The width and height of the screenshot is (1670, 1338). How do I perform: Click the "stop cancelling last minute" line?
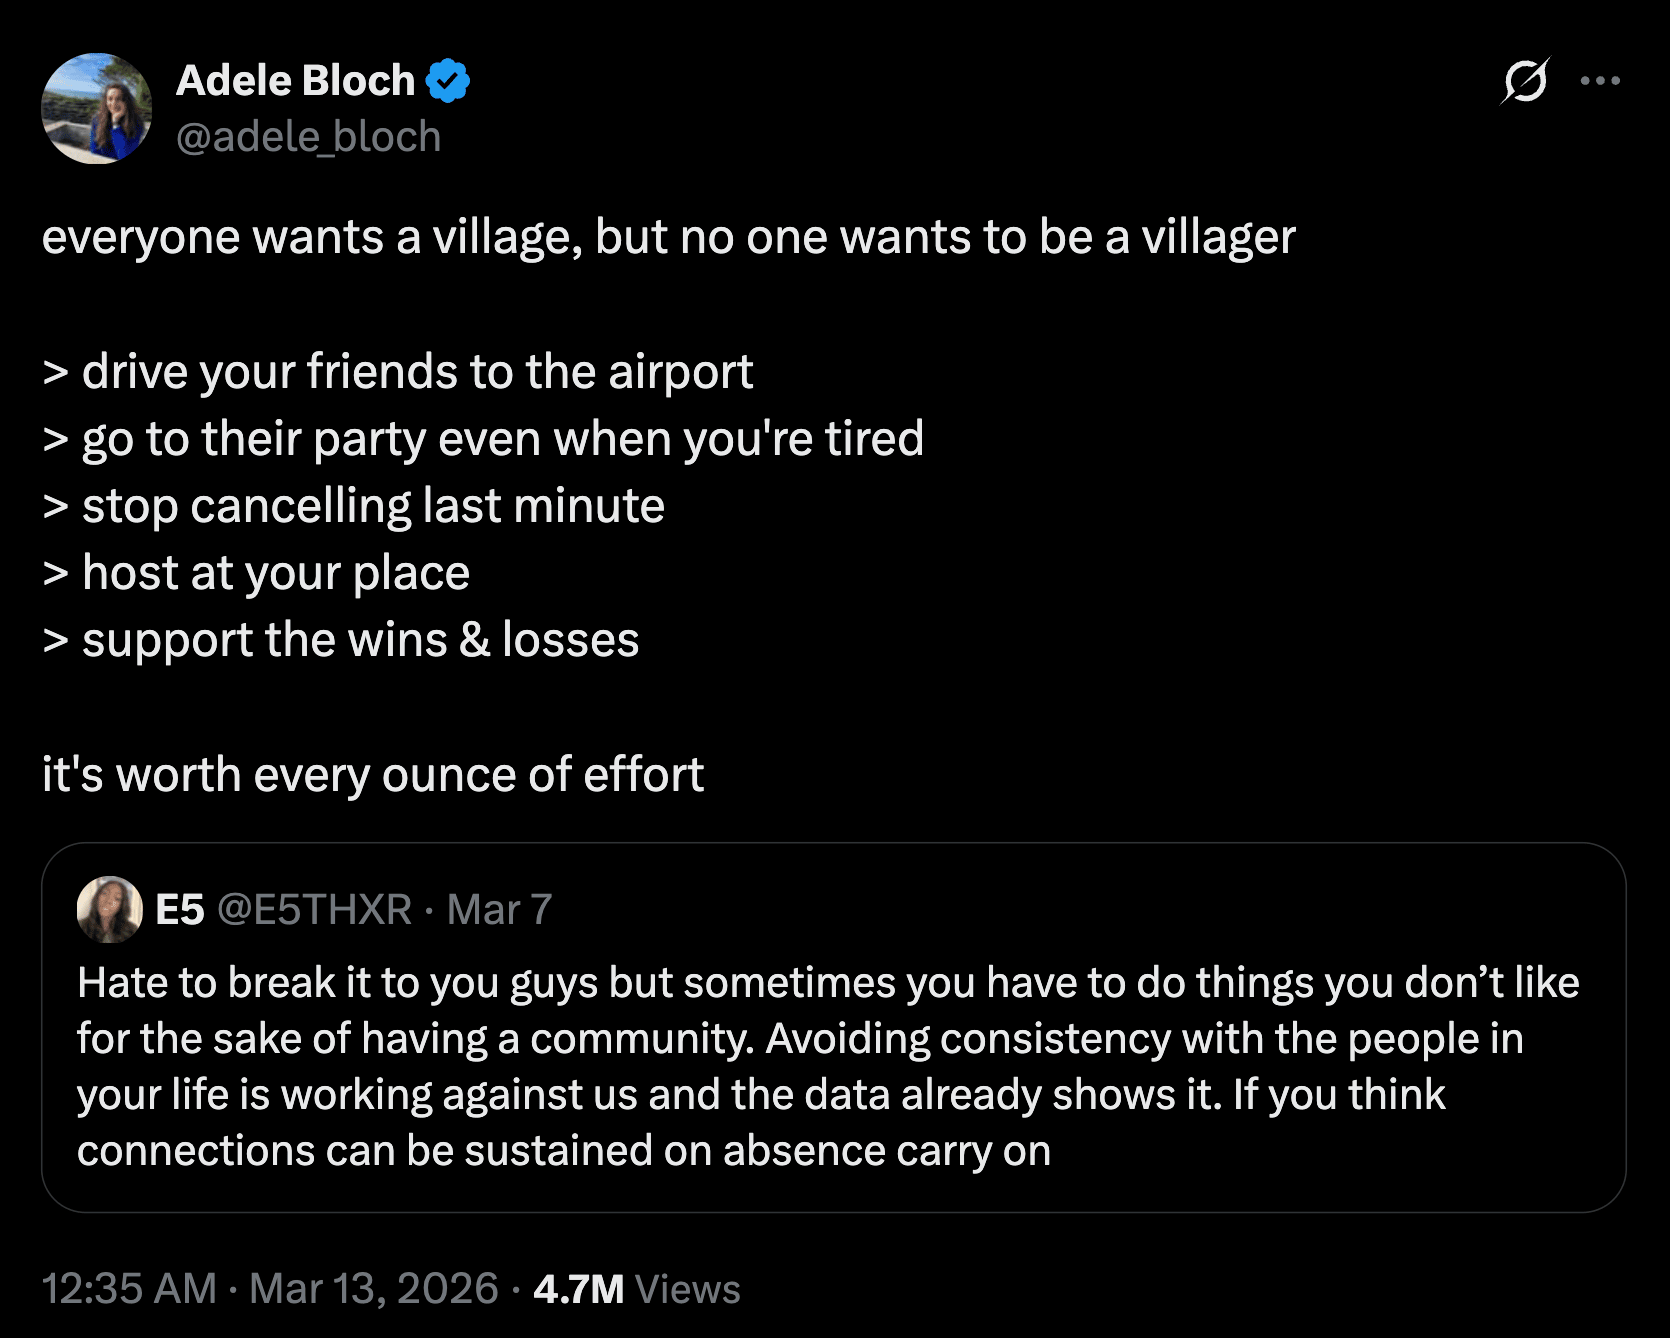[372, 506]
